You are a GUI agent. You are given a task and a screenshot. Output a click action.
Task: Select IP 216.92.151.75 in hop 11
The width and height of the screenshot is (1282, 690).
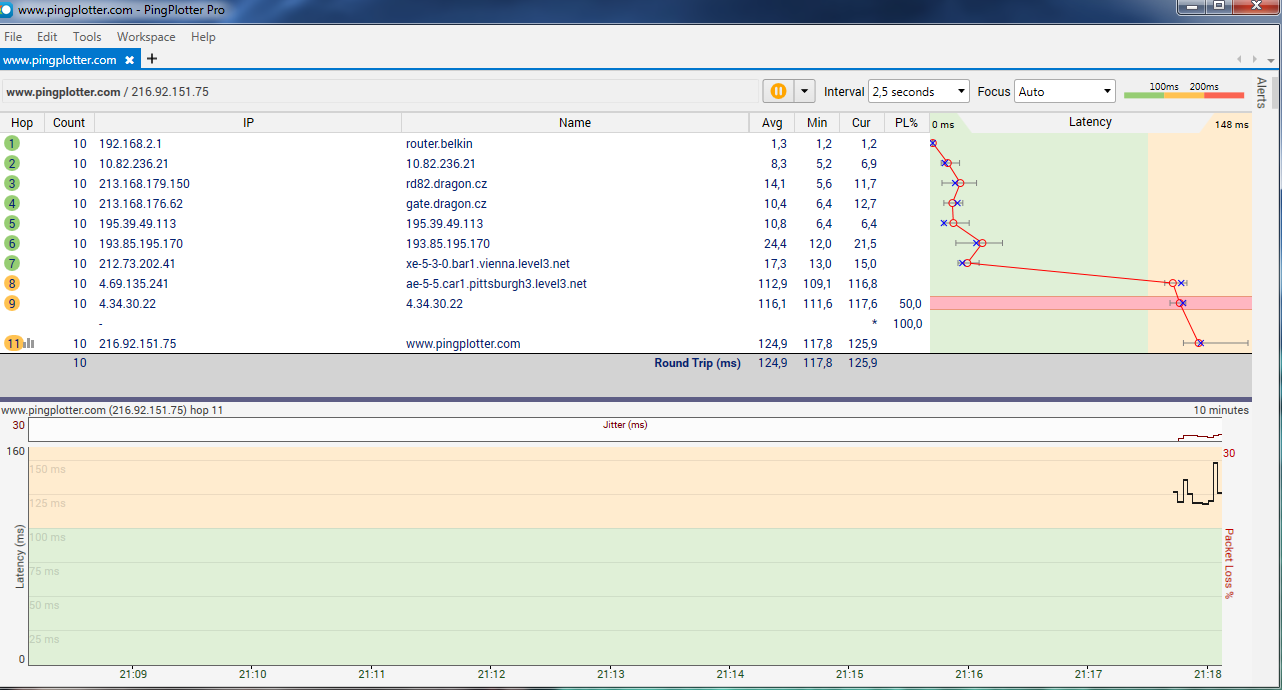click(x=137, y=343)
